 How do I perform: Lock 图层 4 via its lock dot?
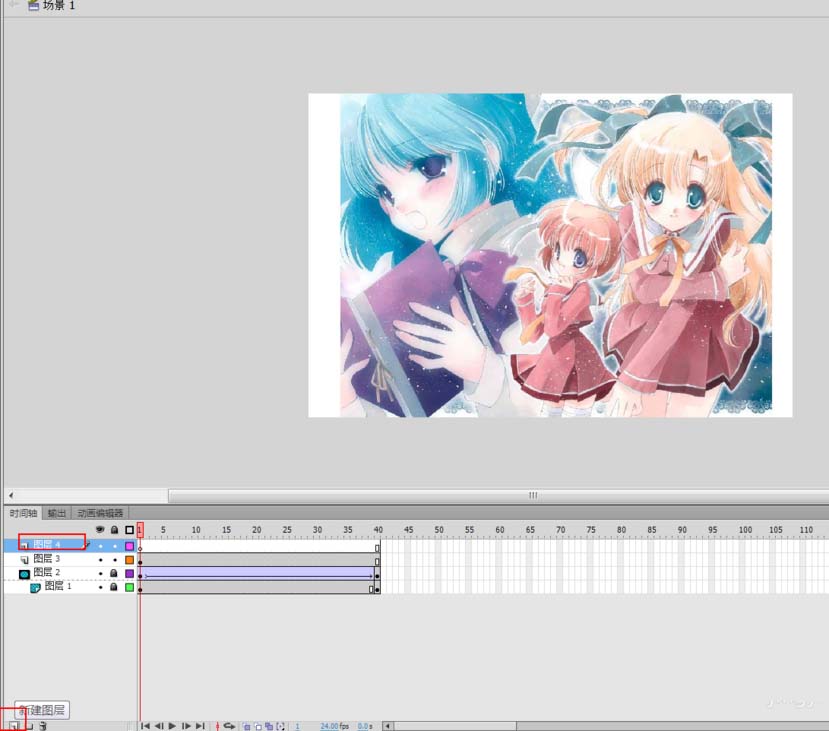click(115, 546)
